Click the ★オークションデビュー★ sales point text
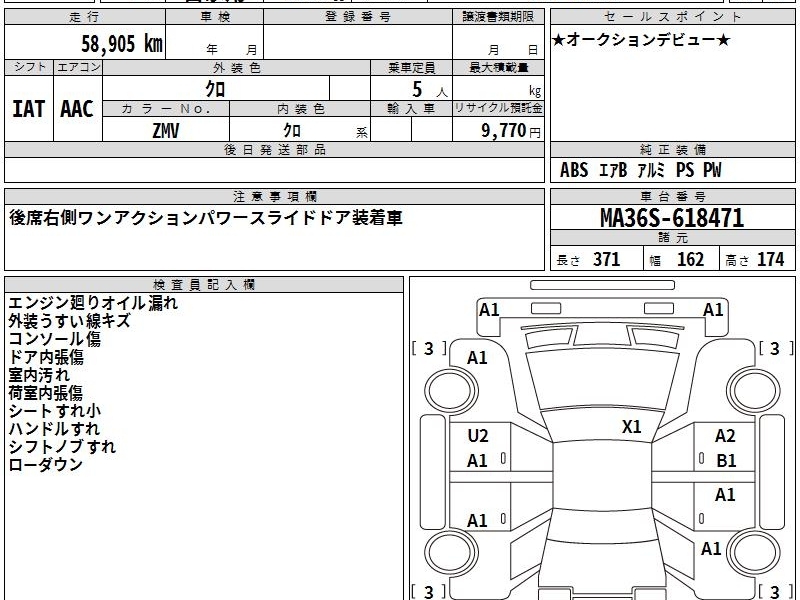Image resolution: width=800 pixels, height=600 pixels. coord(641,40)
